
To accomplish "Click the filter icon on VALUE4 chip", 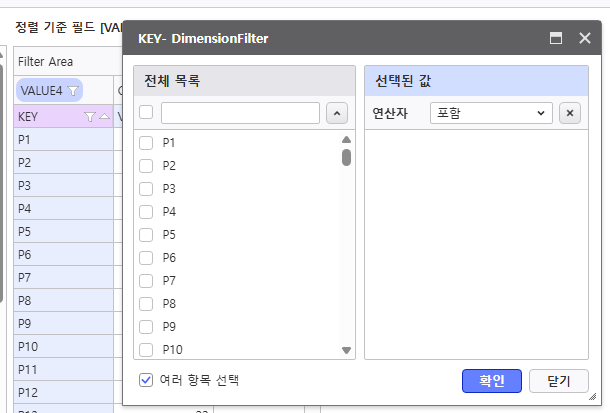I will coord(73,90).
